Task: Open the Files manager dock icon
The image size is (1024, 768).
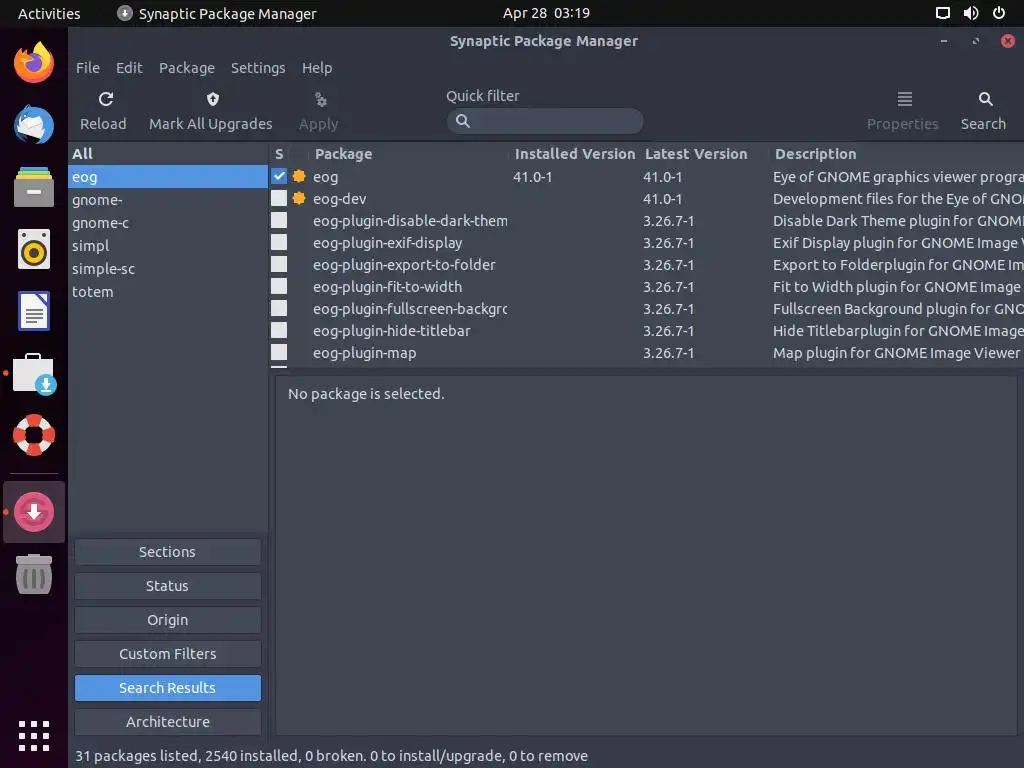Action: click(x=34, y=187)
